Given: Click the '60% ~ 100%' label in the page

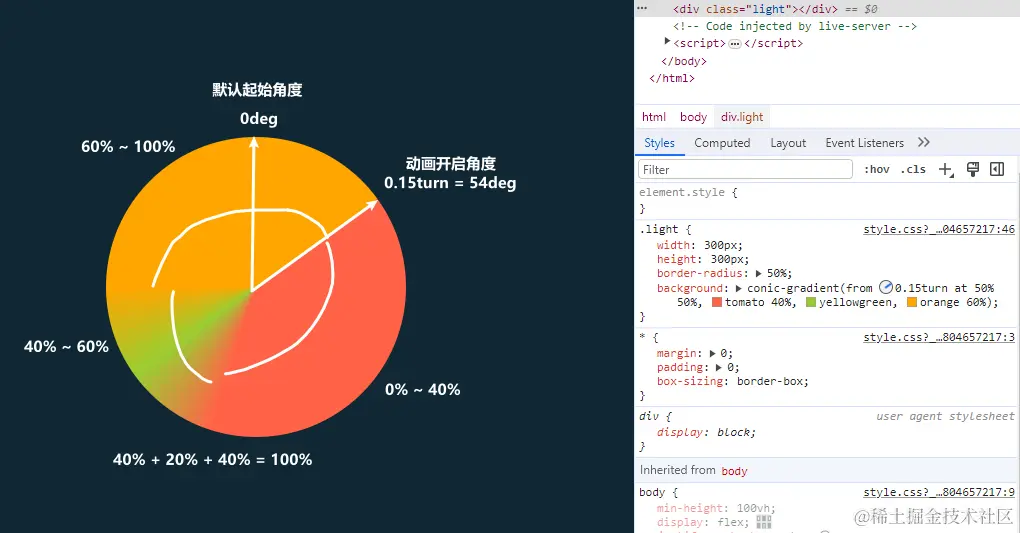Looking at the screenshot, I should (128, 146).
